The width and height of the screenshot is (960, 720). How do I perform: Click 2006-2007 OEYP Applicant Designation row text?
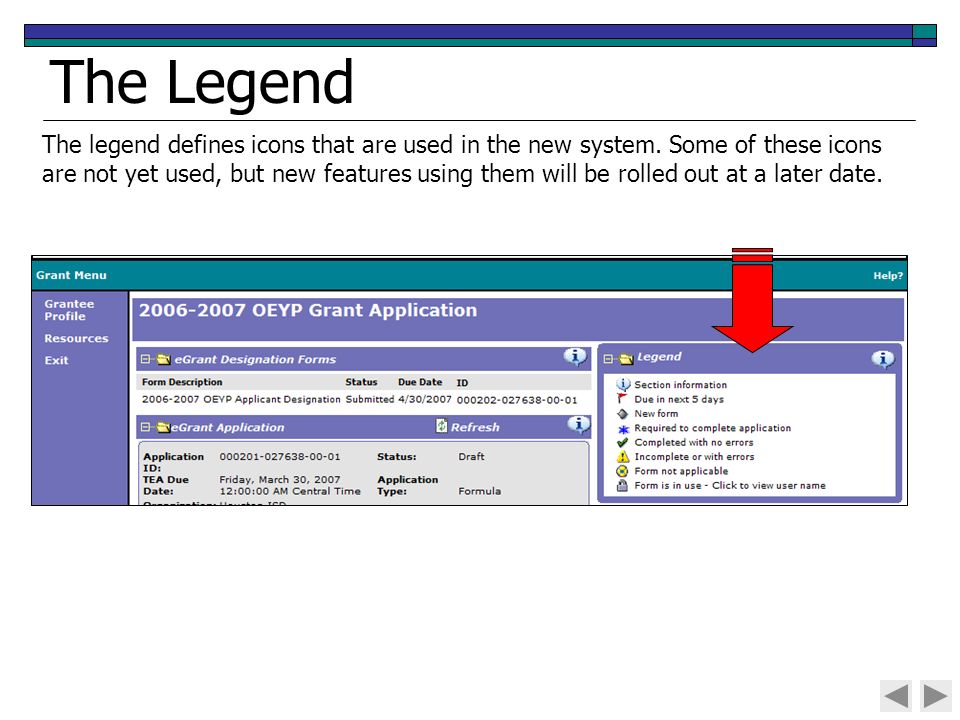241,399
